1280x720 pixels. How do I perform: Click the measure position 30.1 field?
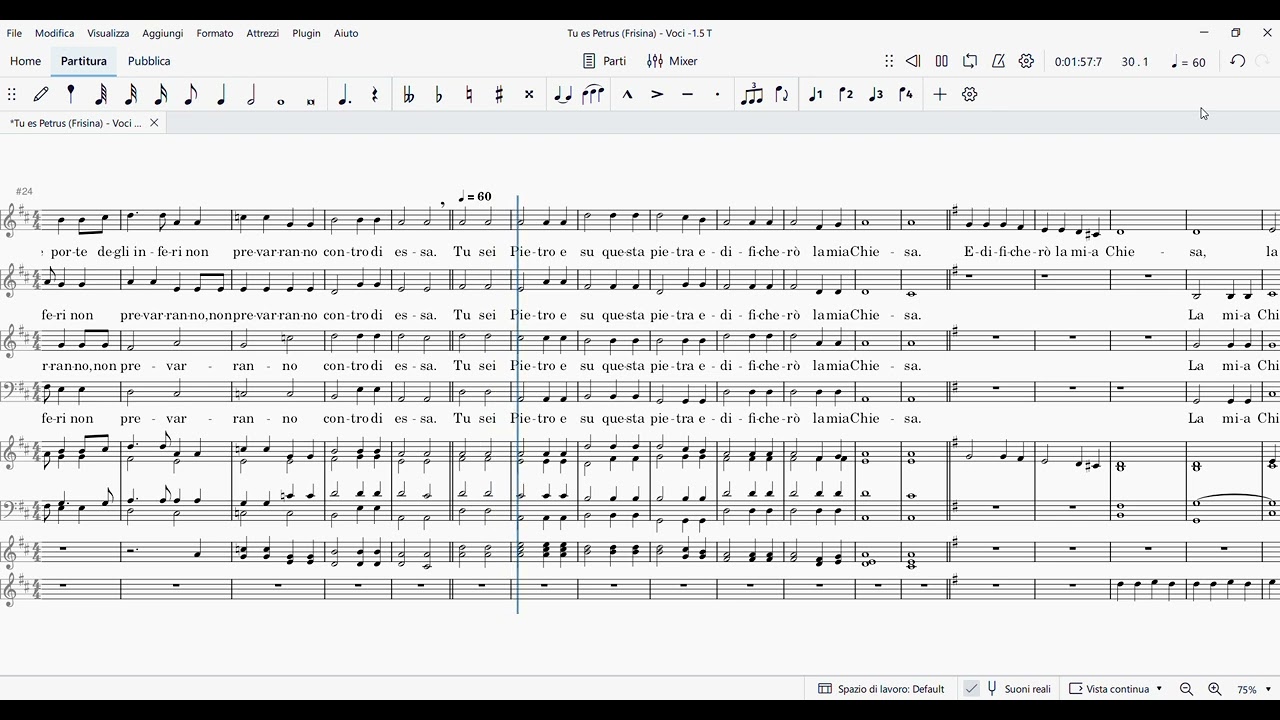1135,62
